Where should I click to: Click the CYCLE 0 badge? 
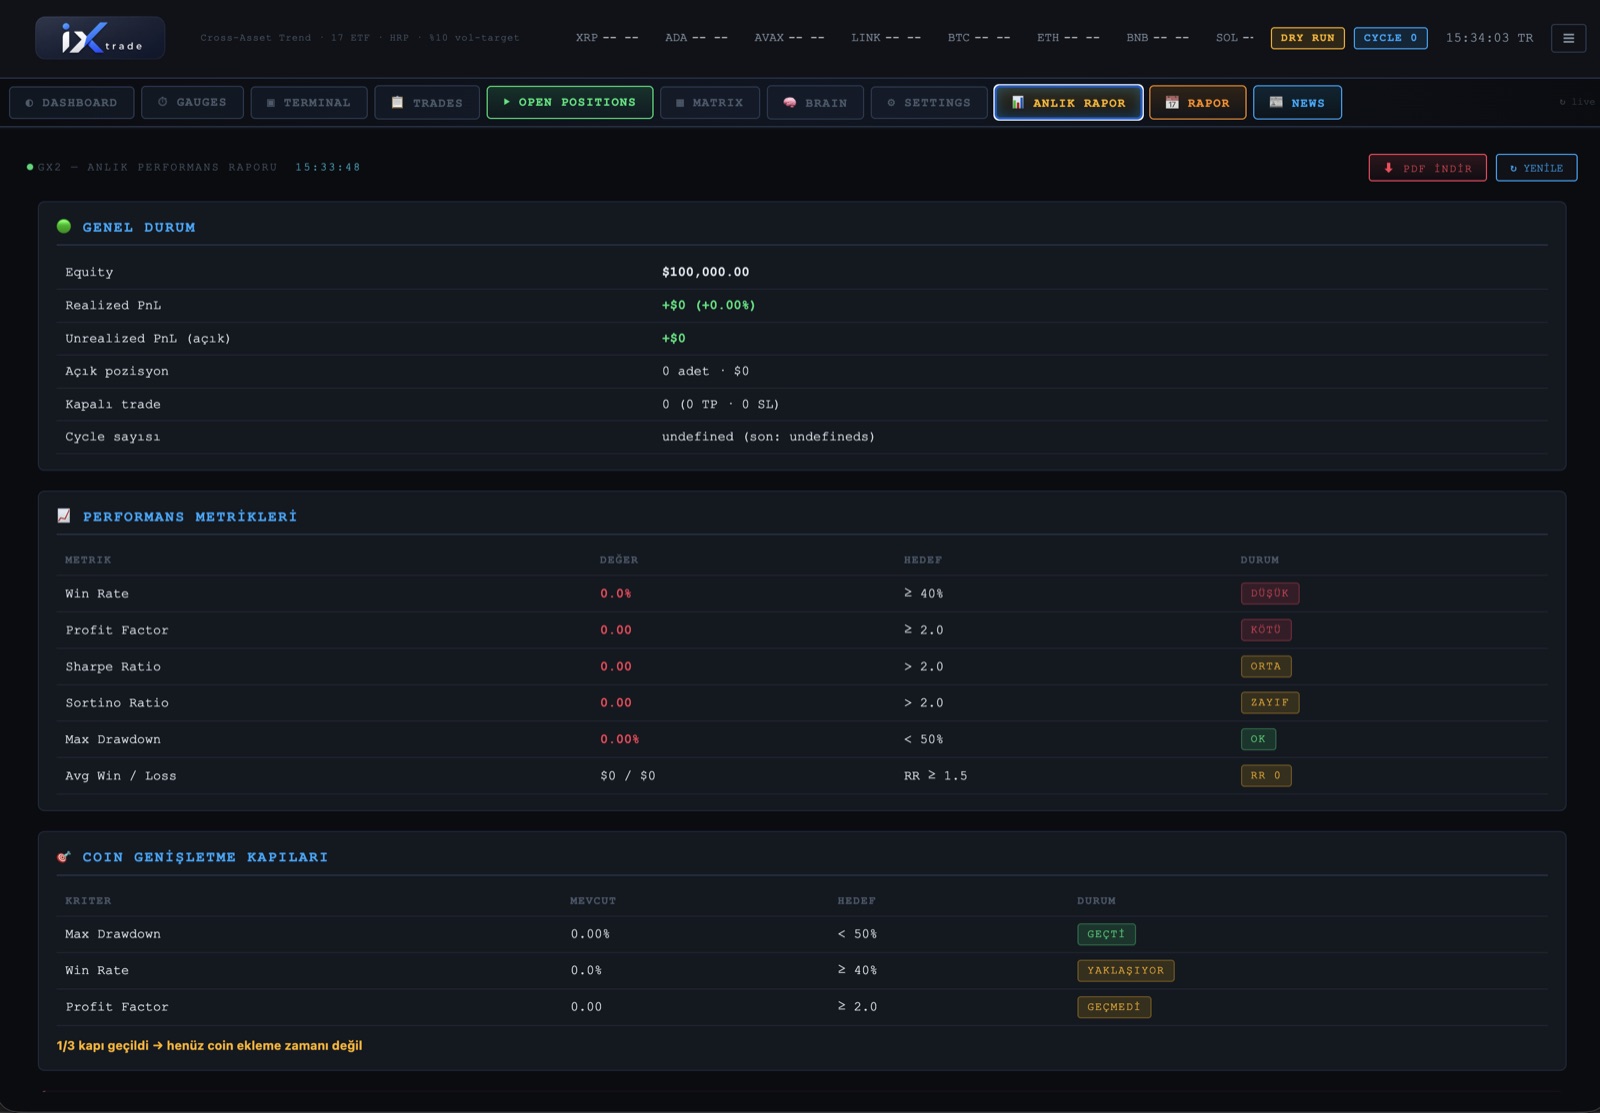1390,38
